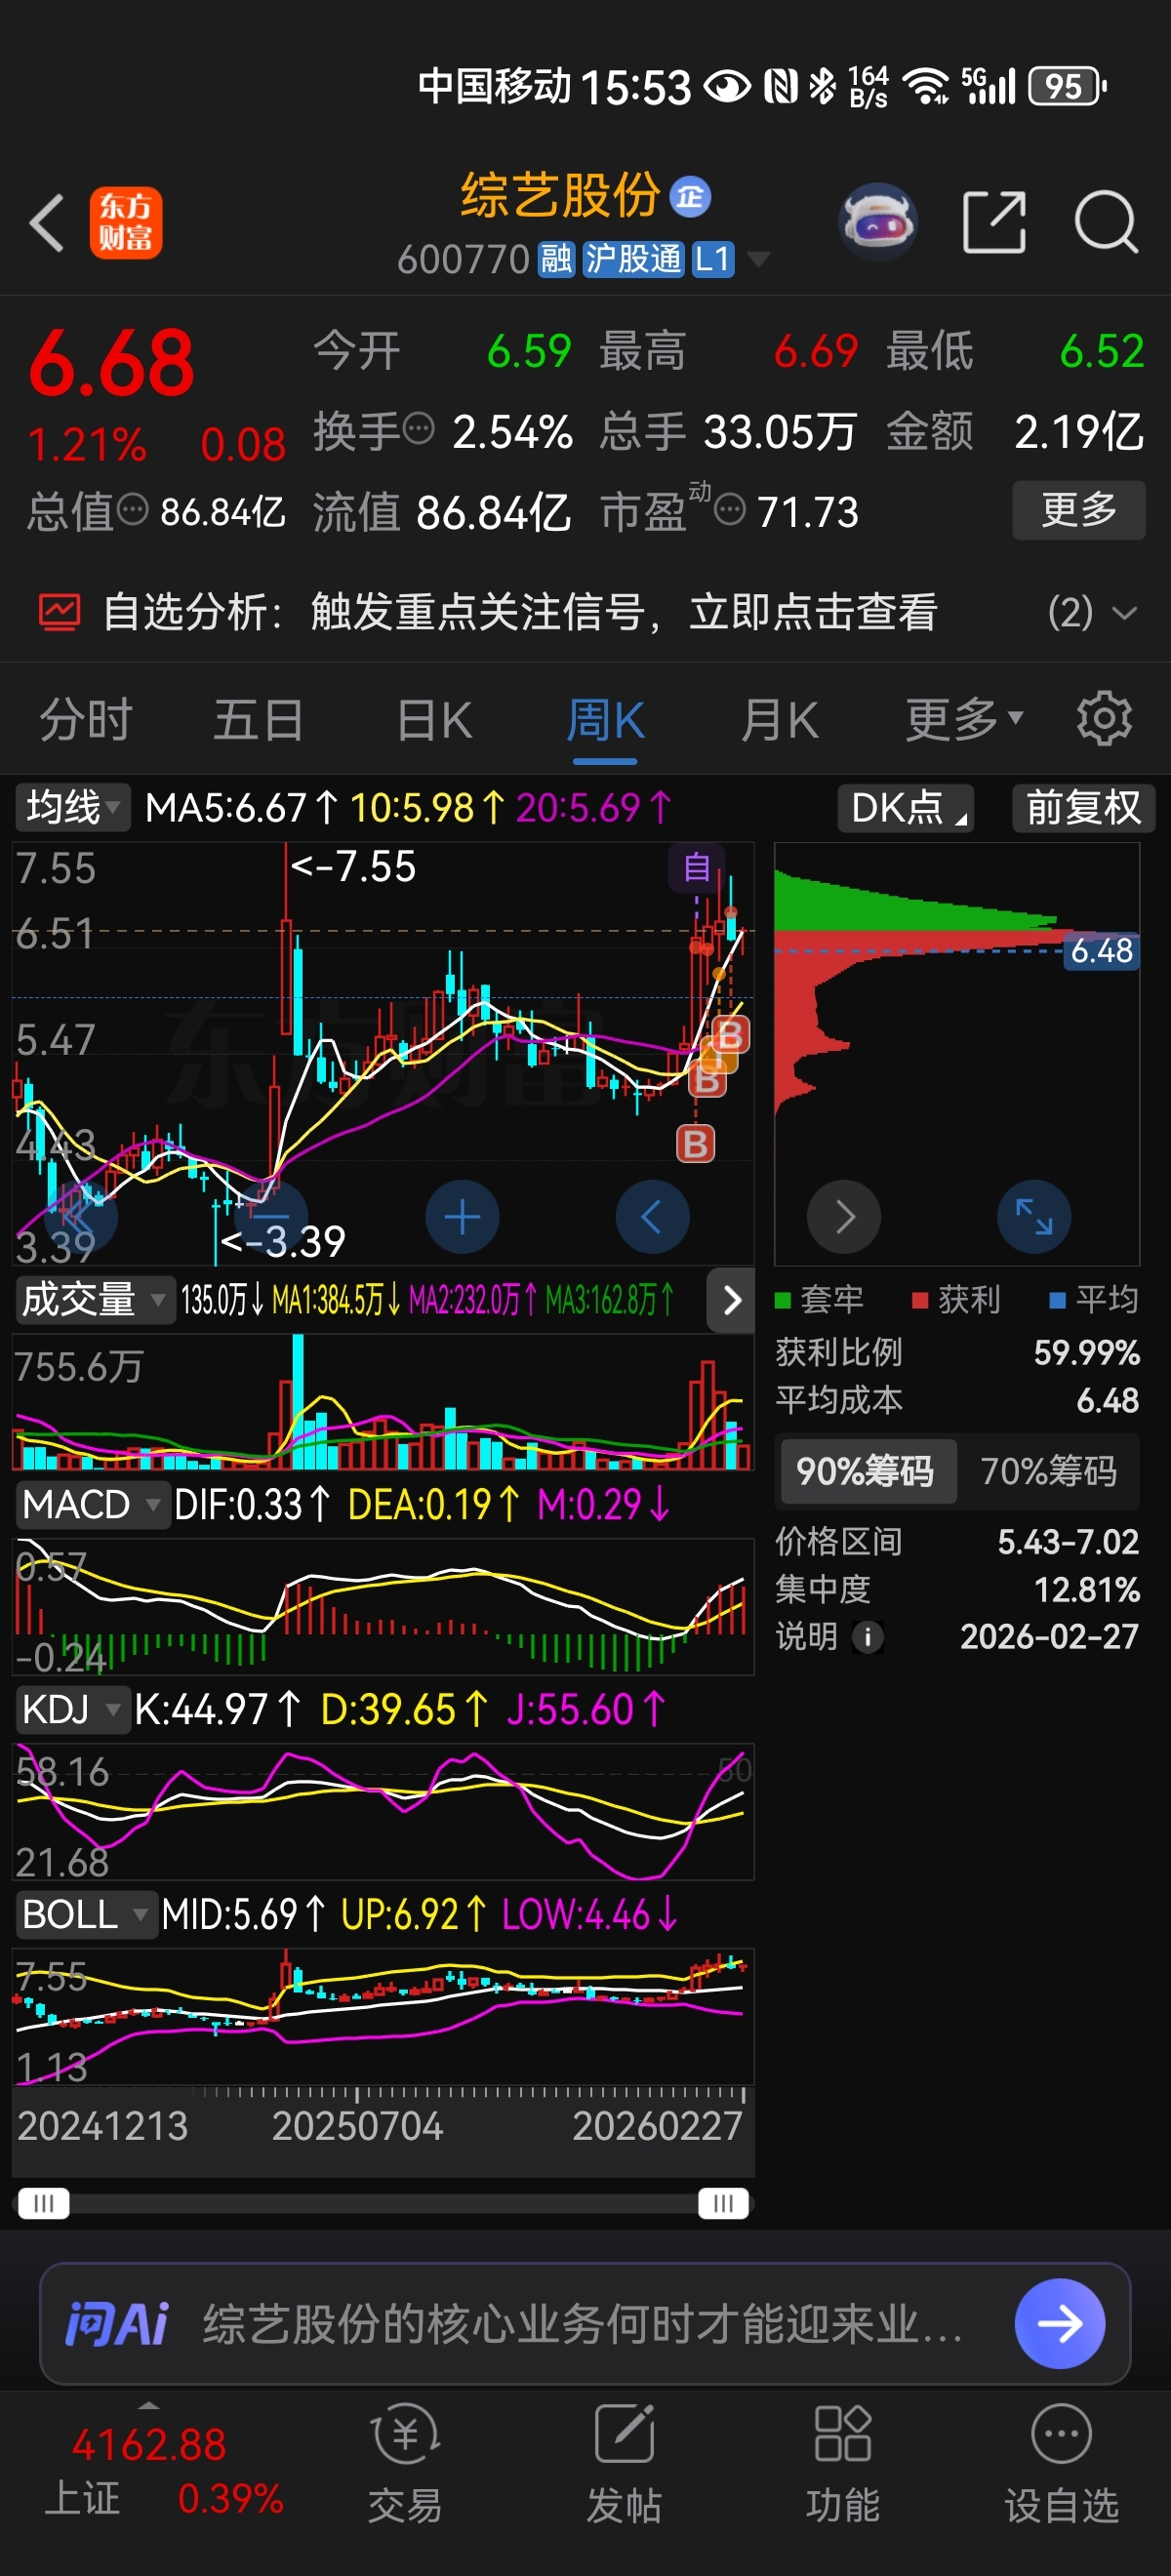Tap the left timeline range handle
The height and width of the screenshot is (2576, 1171).
coord(44,2203)
